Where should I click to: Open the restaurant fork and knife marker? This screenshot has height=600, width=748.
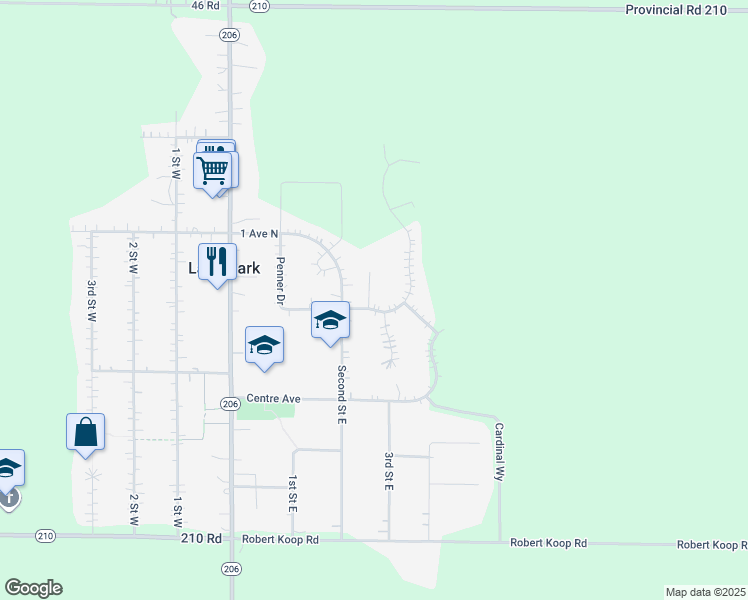click(x=217, y=263)
